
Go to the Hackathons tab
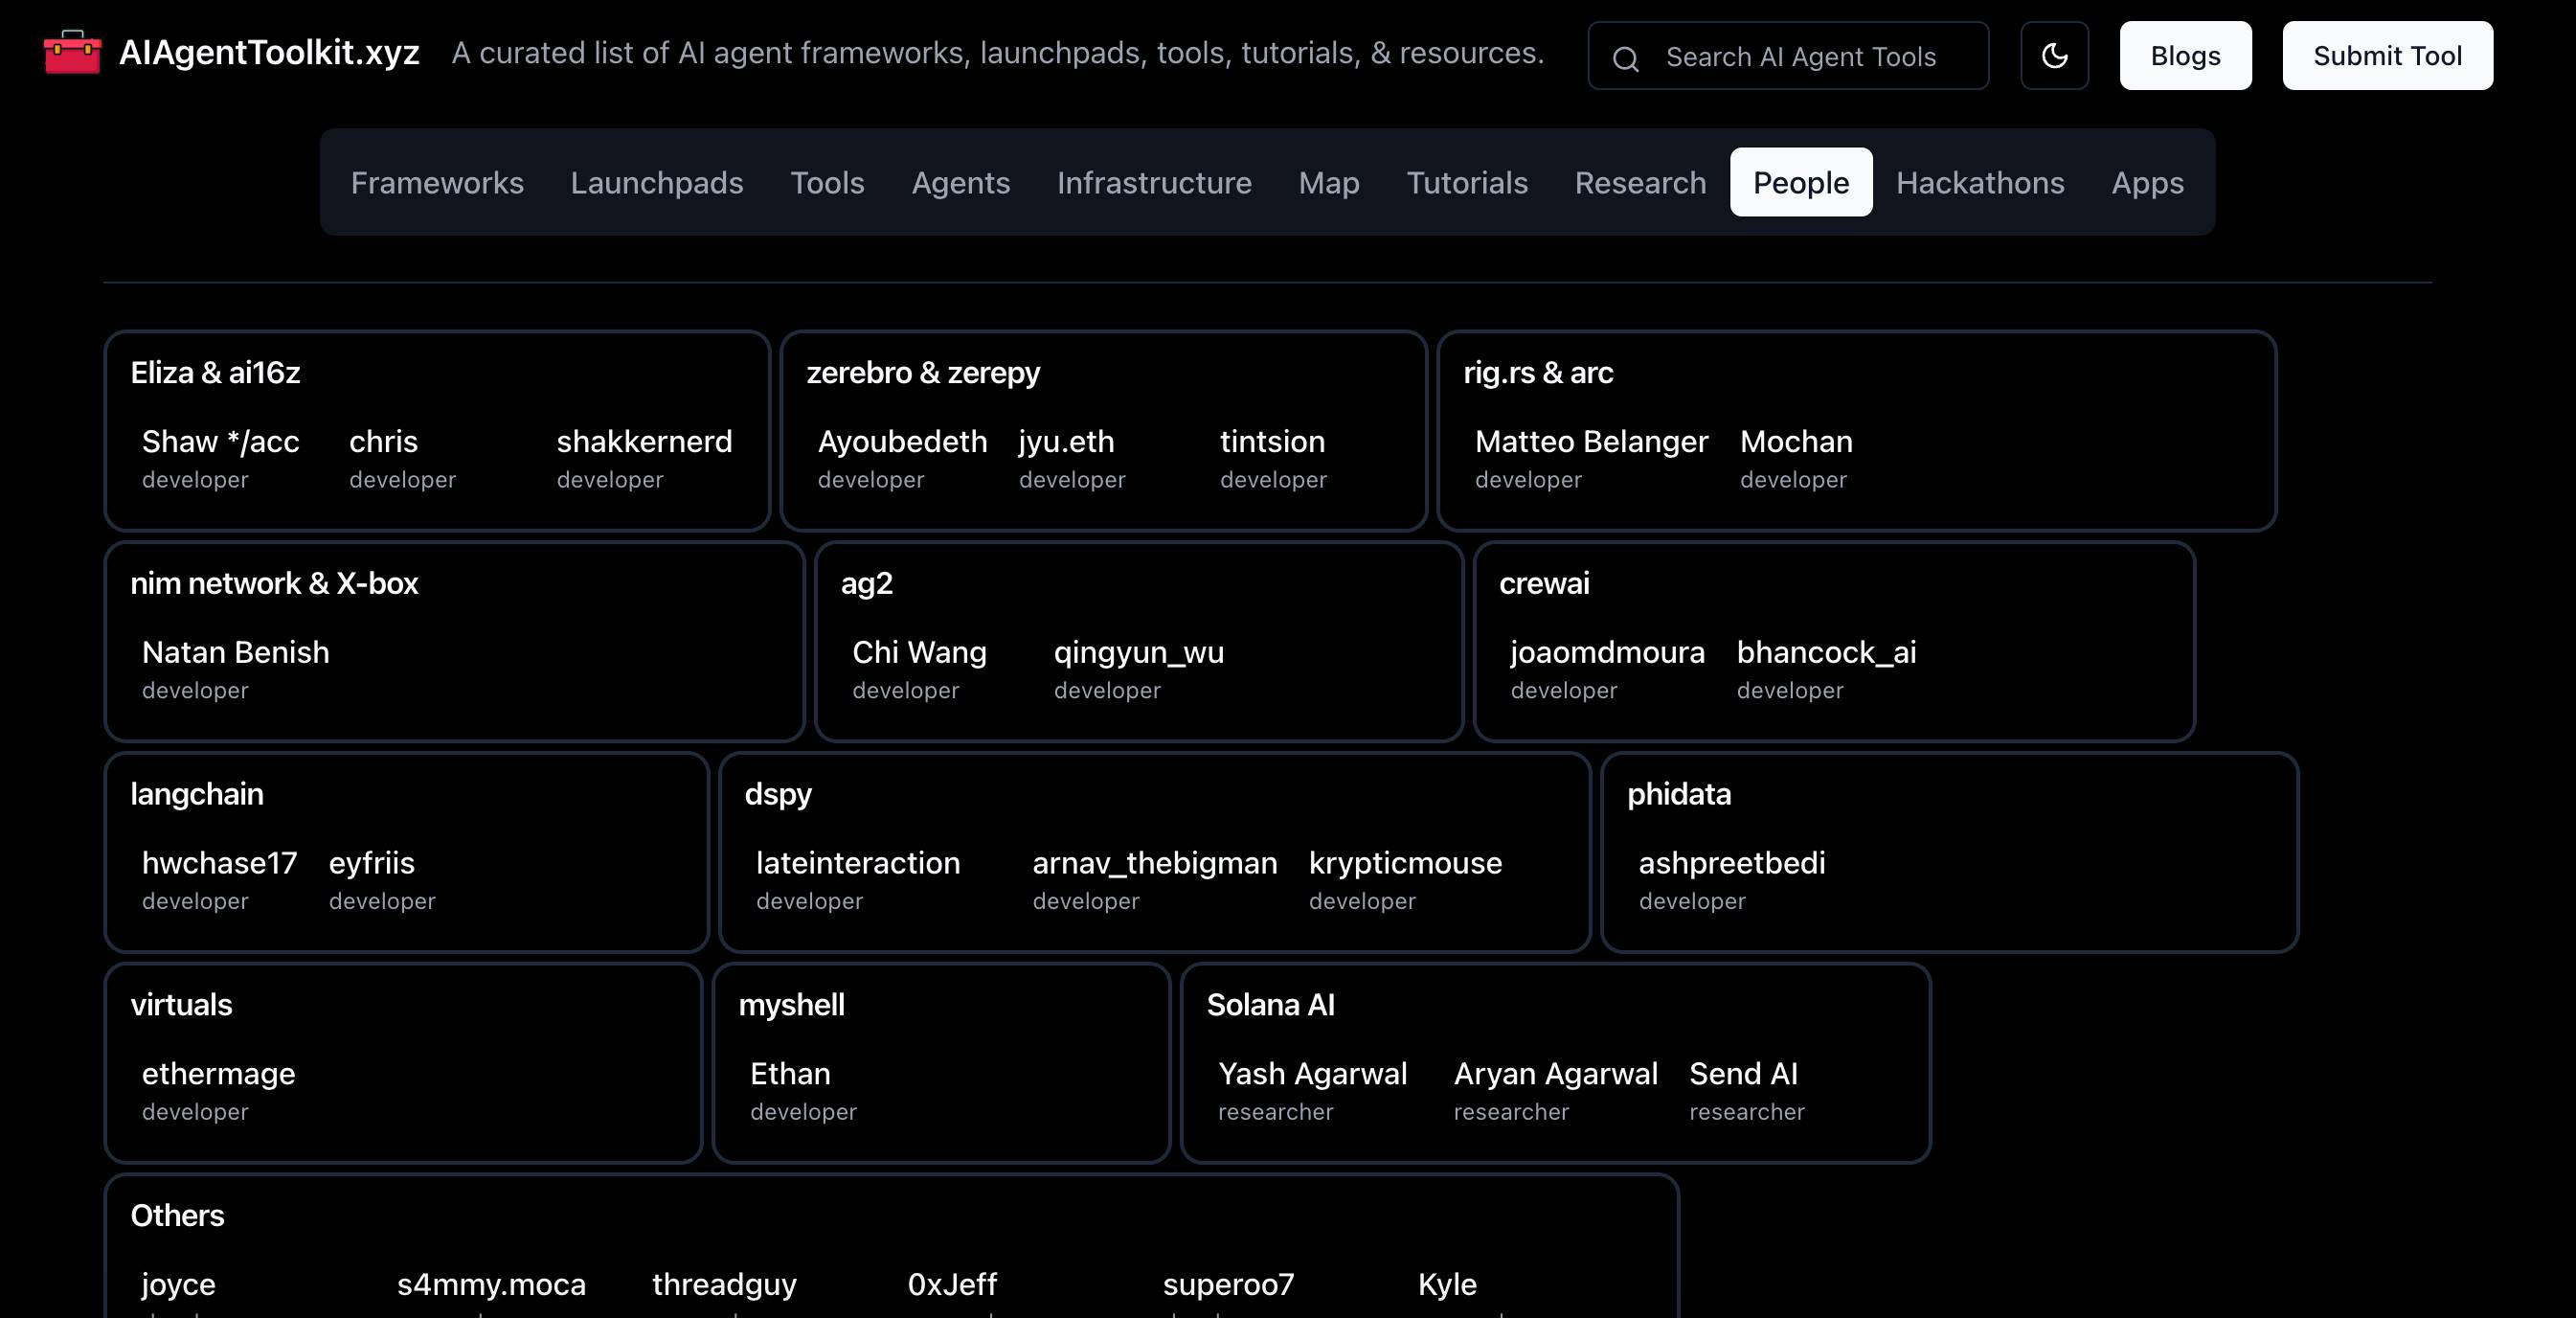coord(1980,183)
